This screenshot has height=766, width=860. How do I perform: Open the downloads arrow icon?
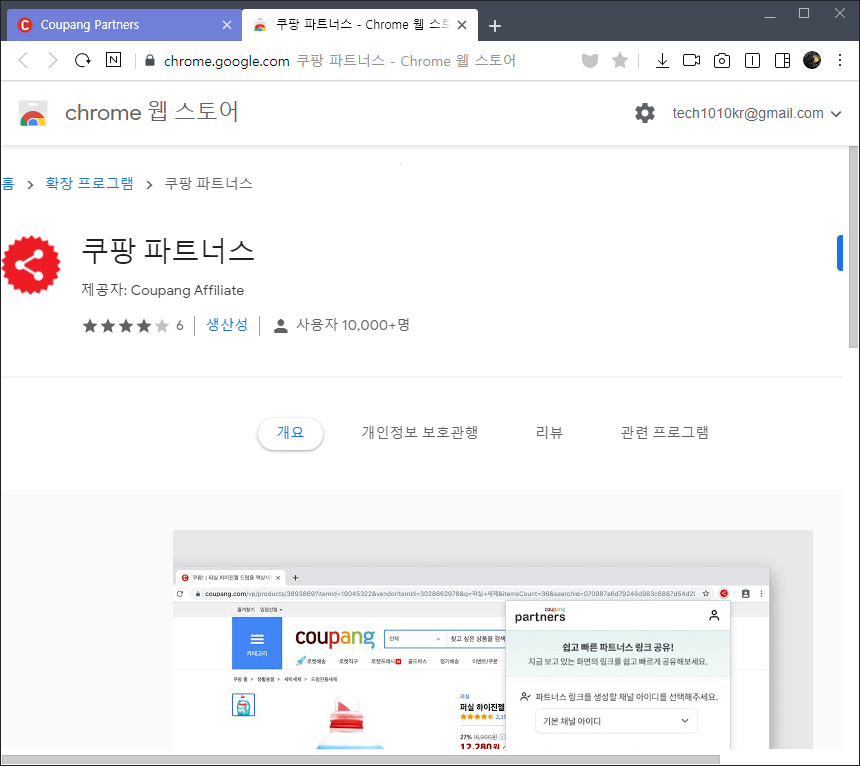(662, 60)
